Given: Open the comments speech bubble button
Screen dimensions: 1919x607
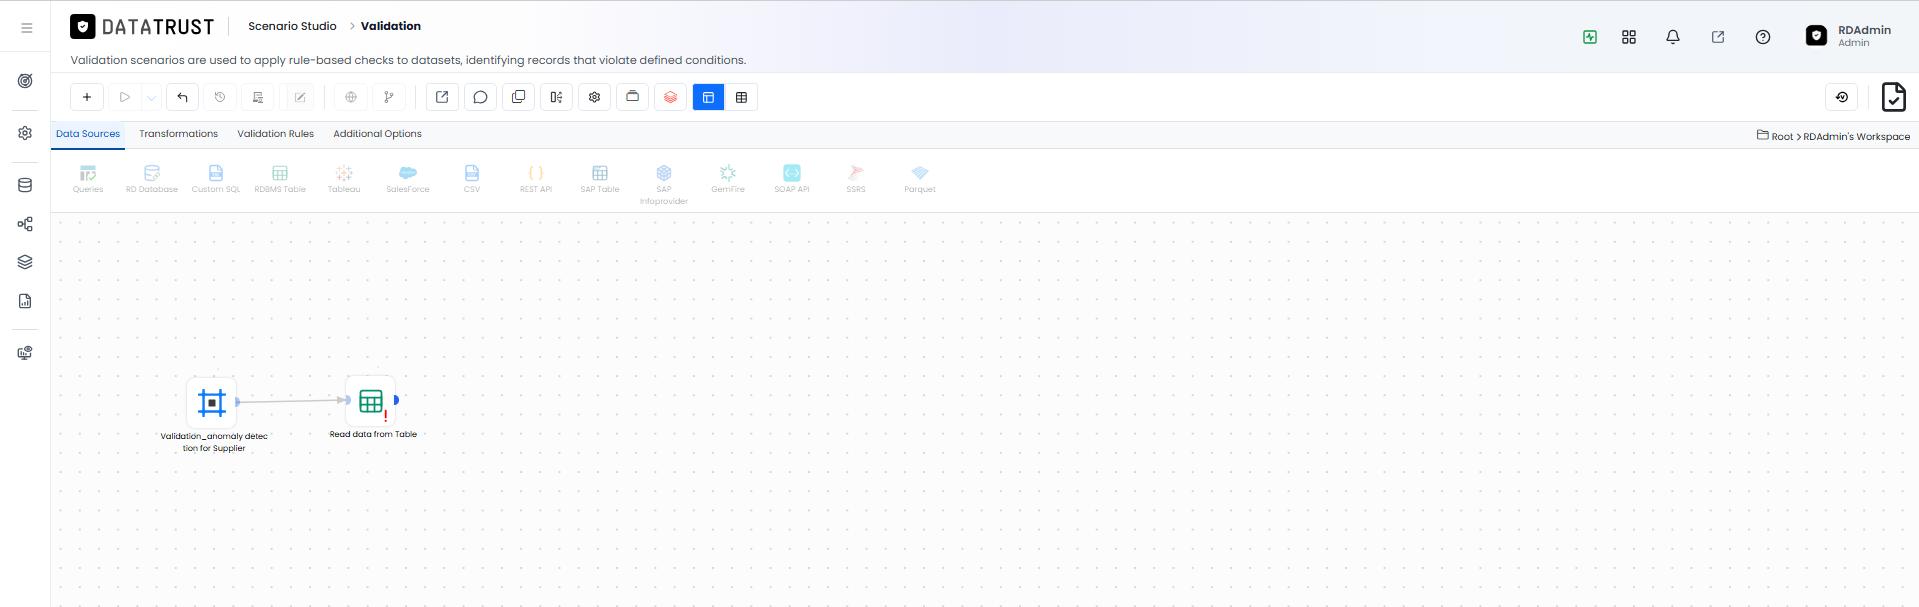Looking at the screenshot, I should 480,97.
